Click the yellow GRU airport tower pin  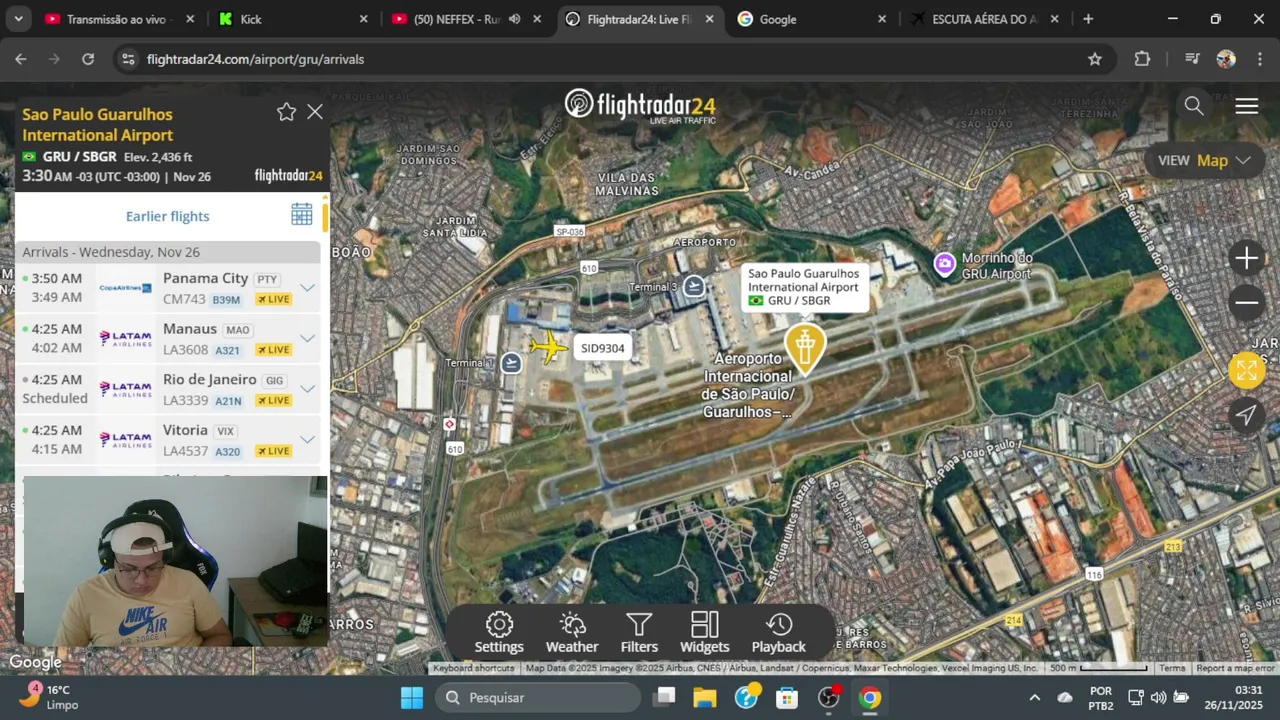coord(805,348)
